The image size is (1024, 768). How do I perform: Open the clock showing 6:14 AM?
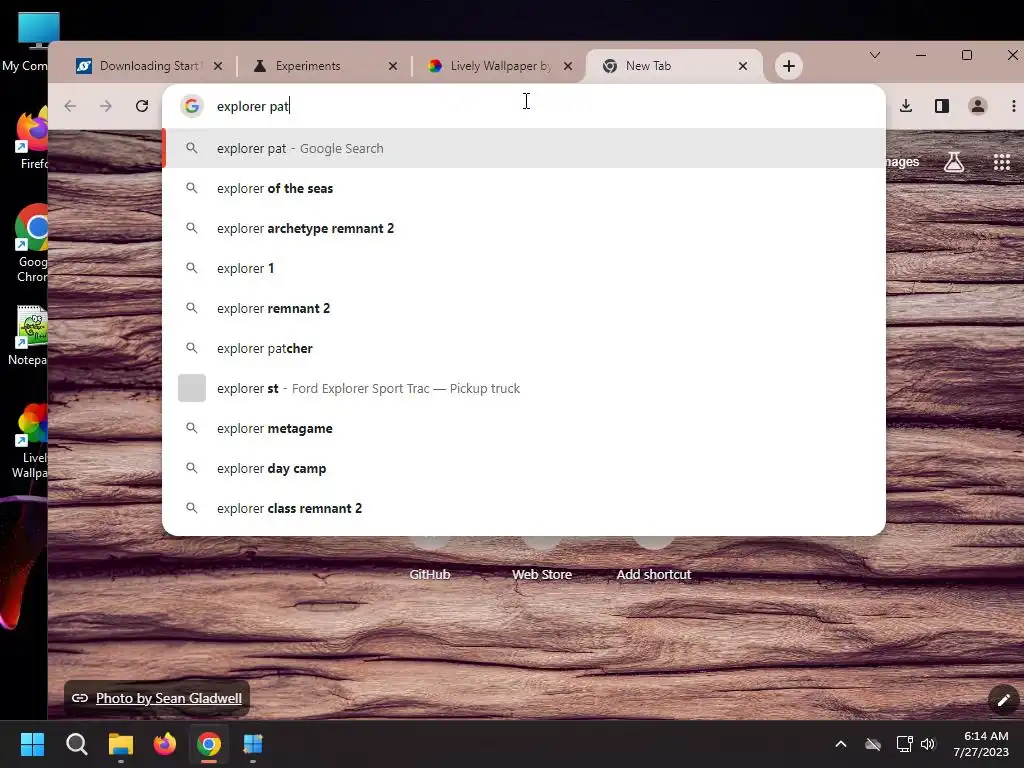[x=981, y=744]
